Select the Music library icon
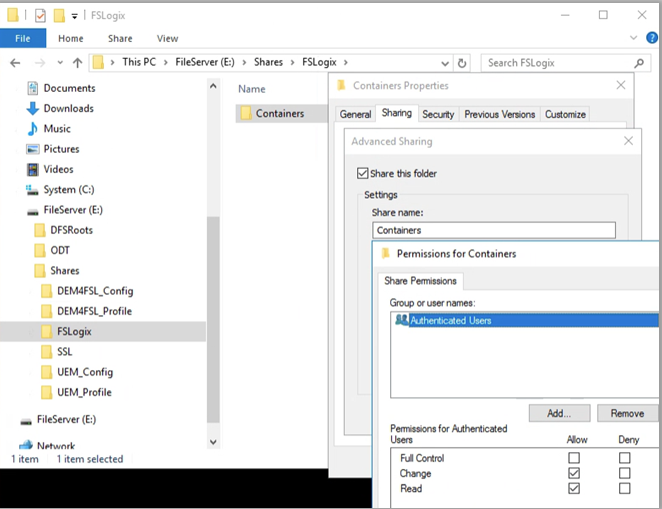 click(x=32, y=129)
